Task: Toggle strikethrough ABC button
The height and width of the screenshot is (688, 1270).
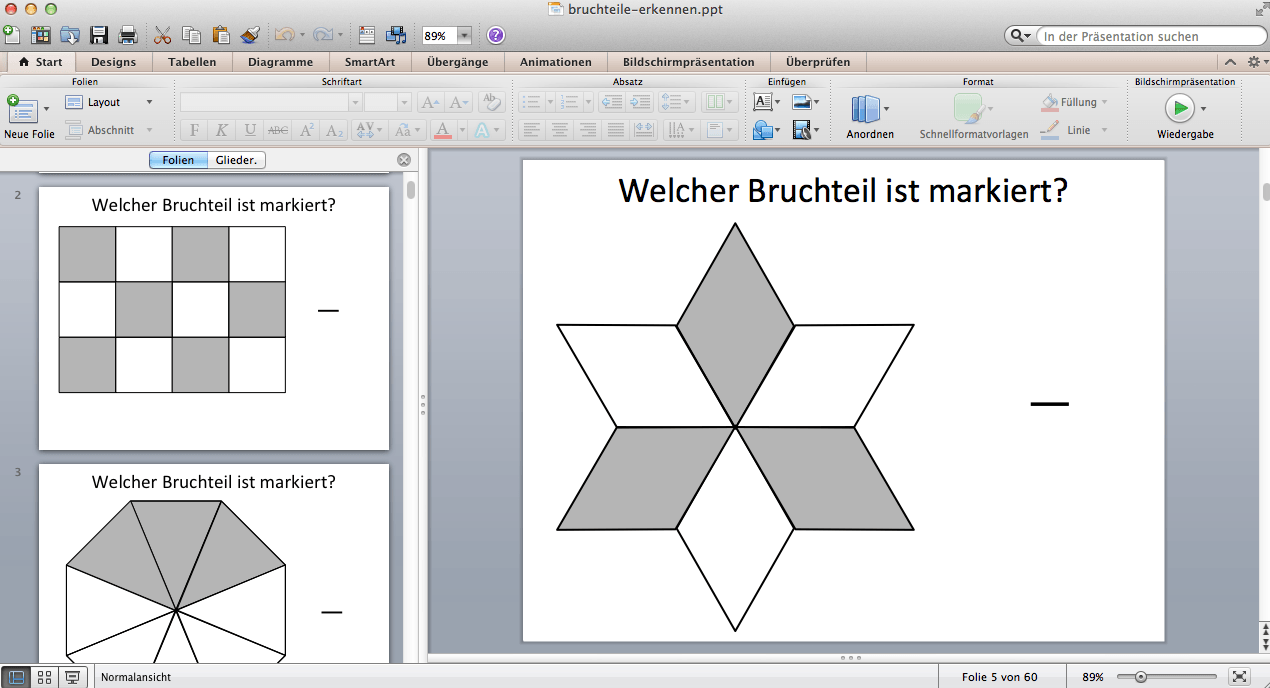Action: click(x=279, y=130)
